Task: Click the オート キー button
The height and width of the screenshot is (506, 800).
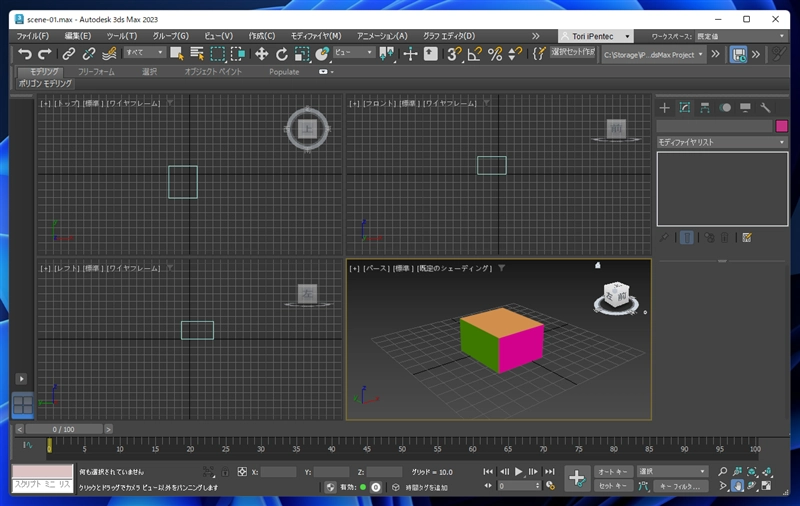Action: click(613, 472)
